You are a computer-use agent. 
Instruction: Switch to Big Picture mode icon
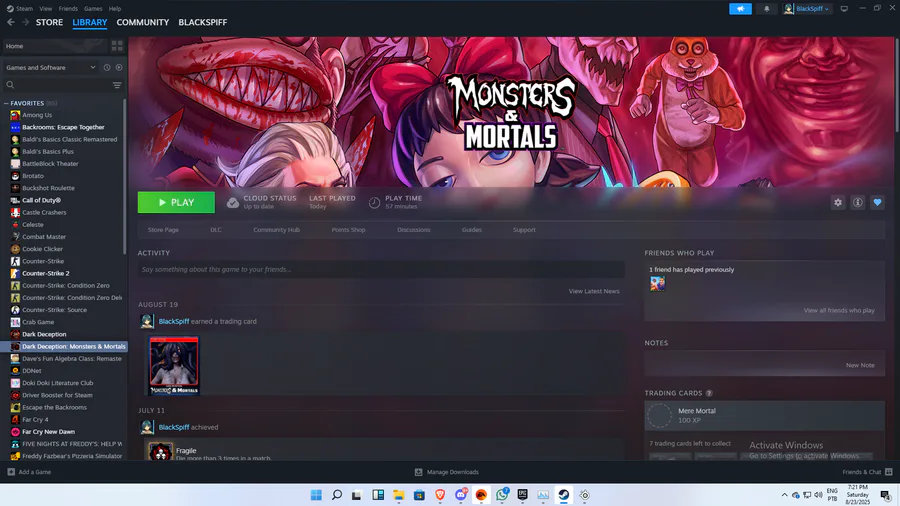tap(844, 9)
